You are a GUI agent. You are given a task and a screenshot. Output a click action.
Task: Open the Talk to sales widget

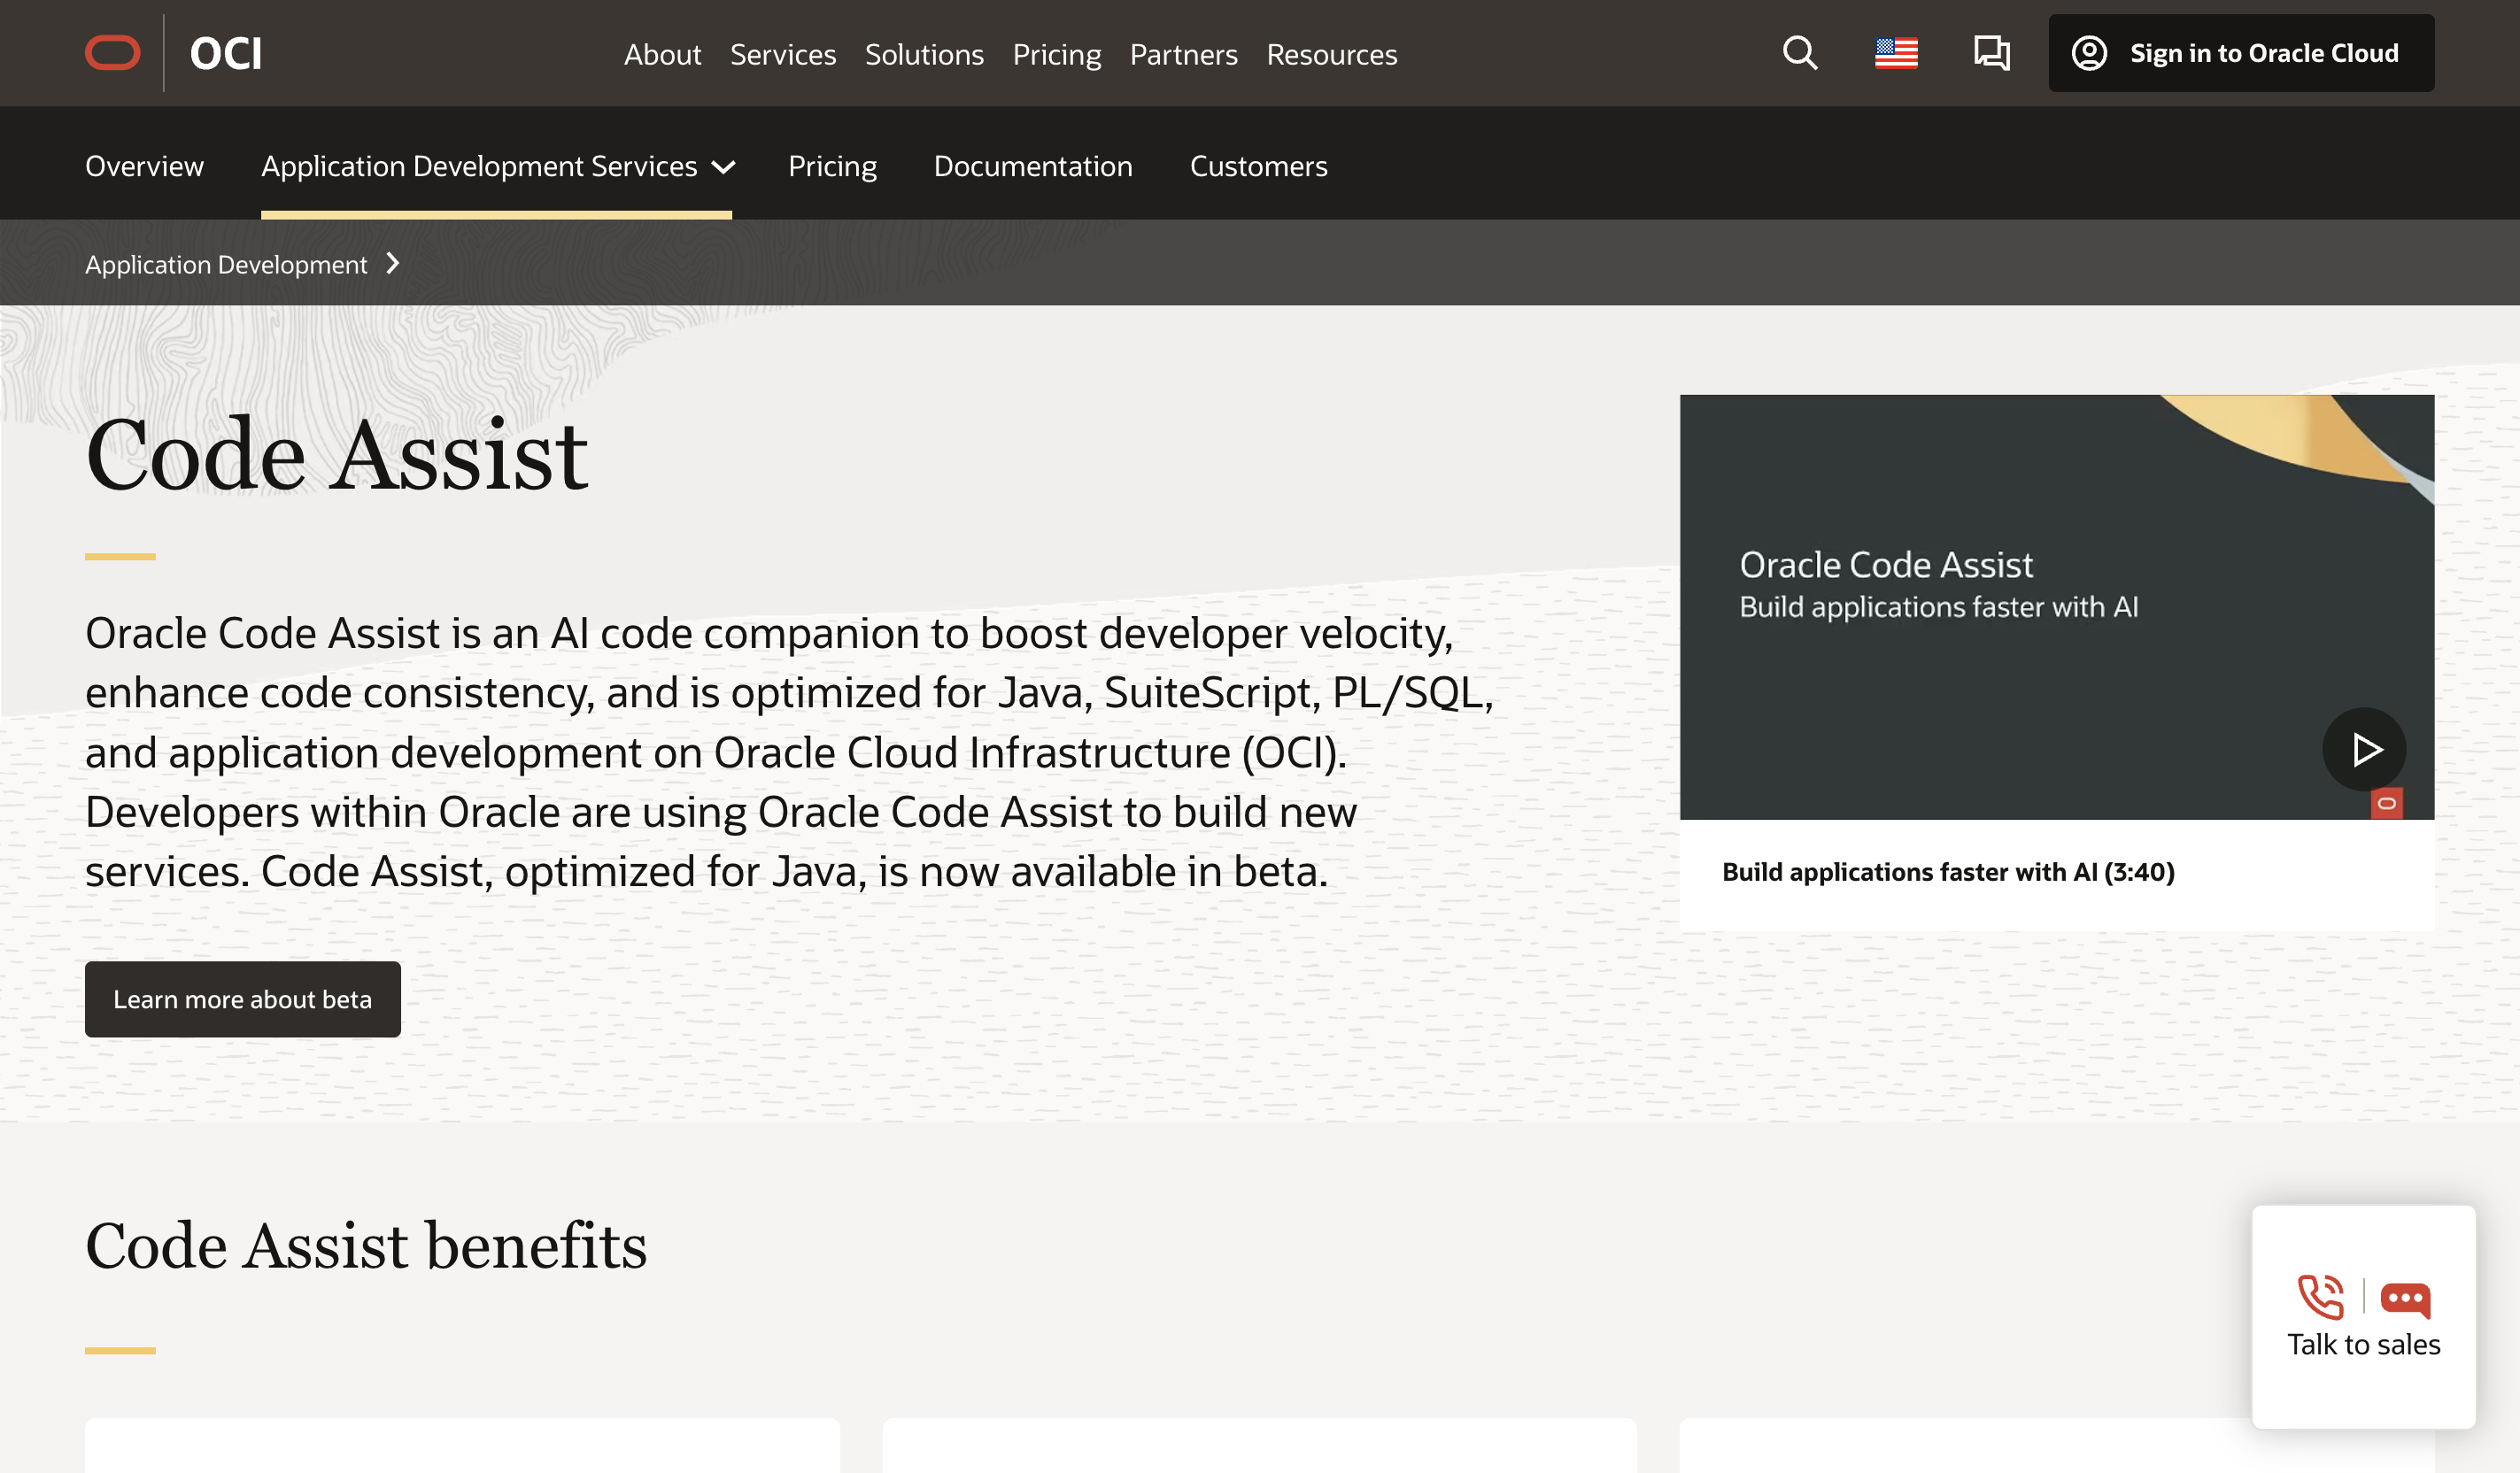pyautogui.click(x=2363, y=1316)
